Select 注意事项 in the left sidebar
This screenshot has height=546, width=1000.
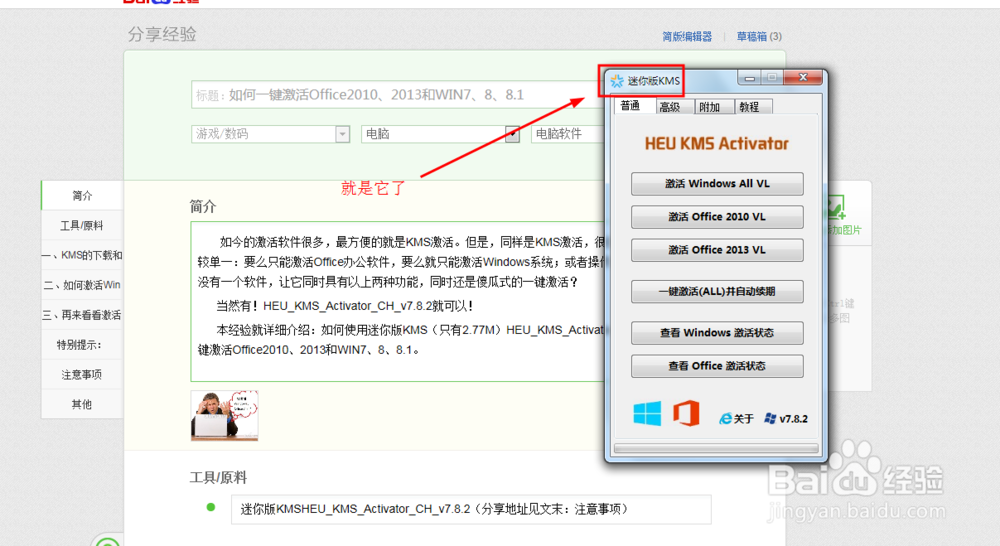pos(82,374)
